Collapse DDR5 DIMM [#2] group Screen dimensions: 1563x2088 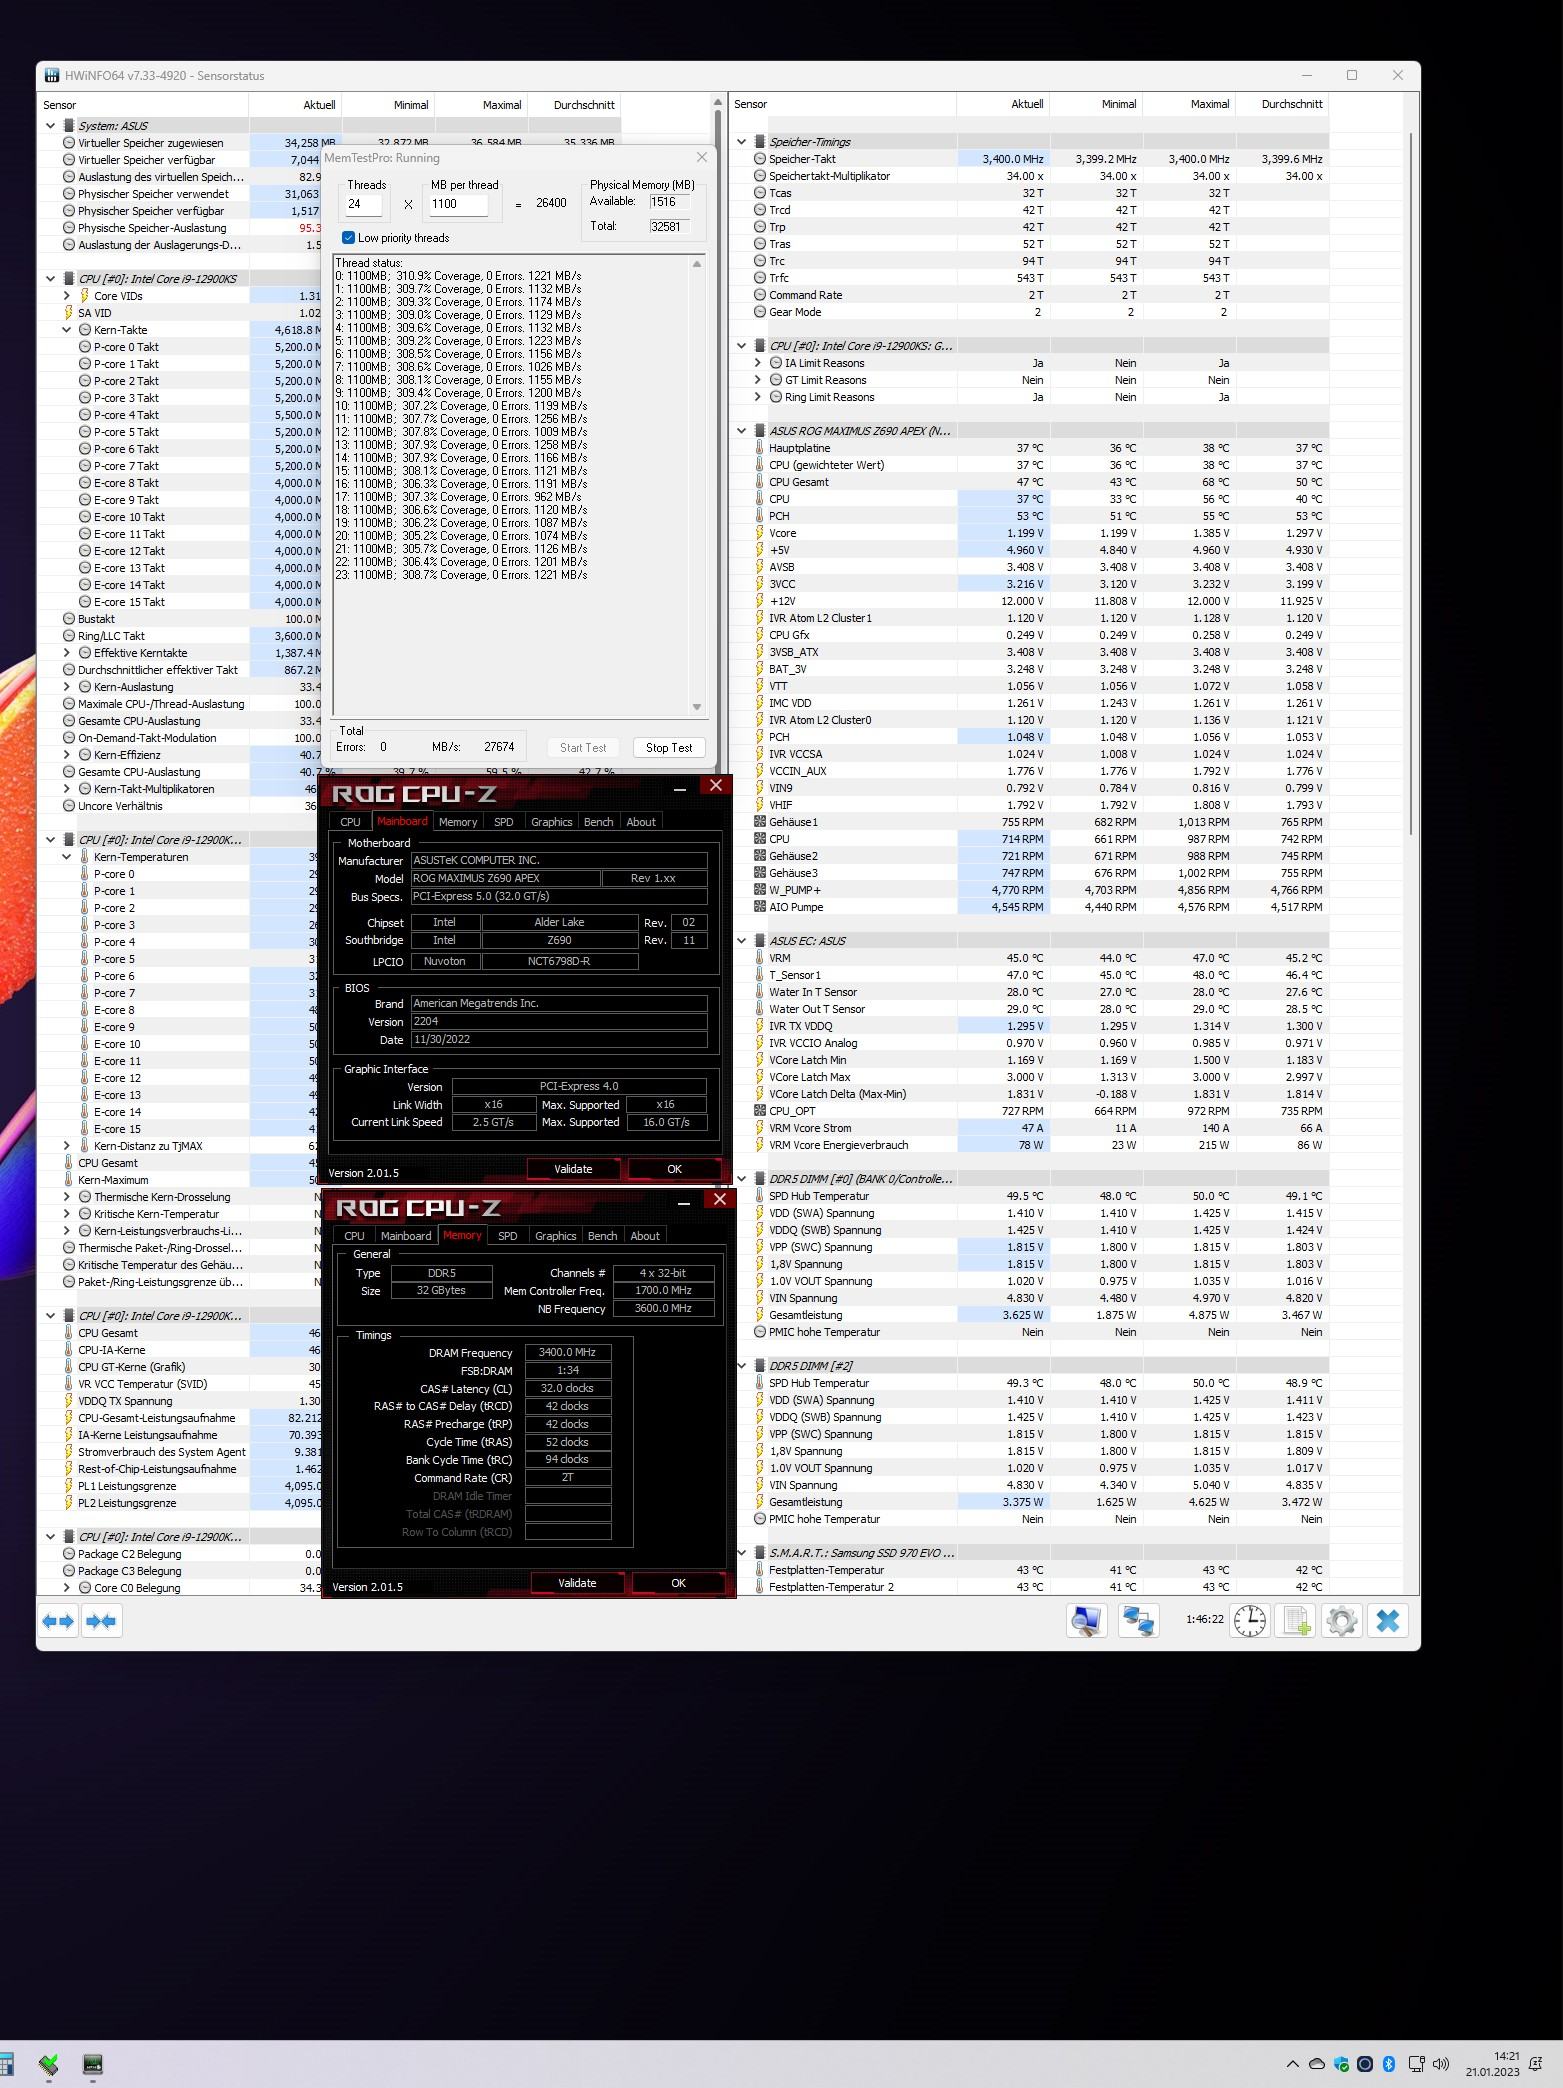[x=741, y=1366]
